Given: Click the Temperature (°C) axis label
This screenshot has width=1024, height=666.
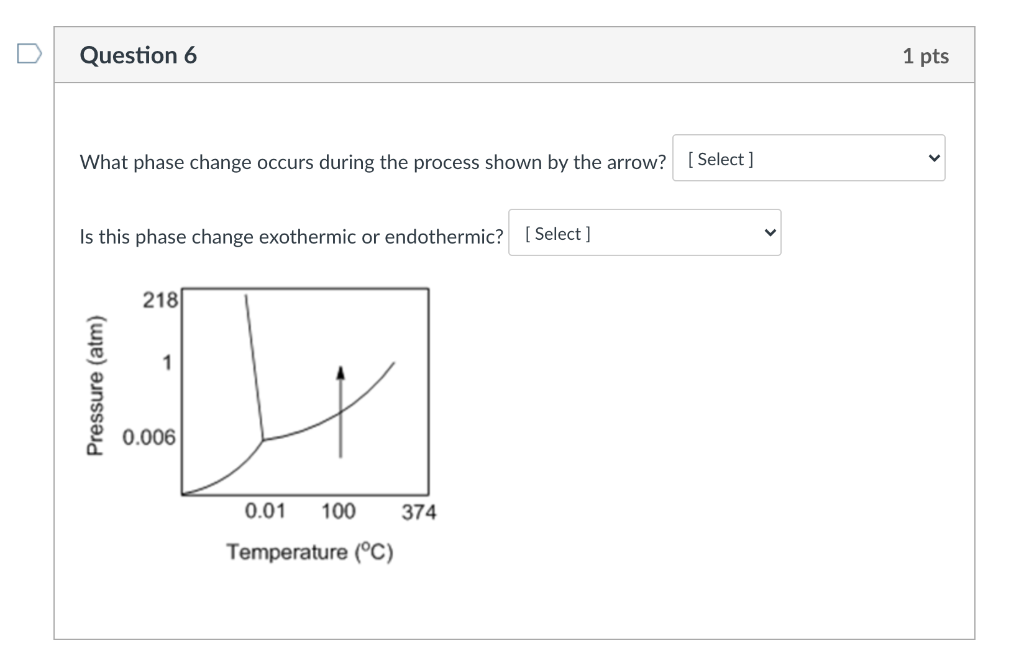Looking at the screenshot, I should pos(309,551).
